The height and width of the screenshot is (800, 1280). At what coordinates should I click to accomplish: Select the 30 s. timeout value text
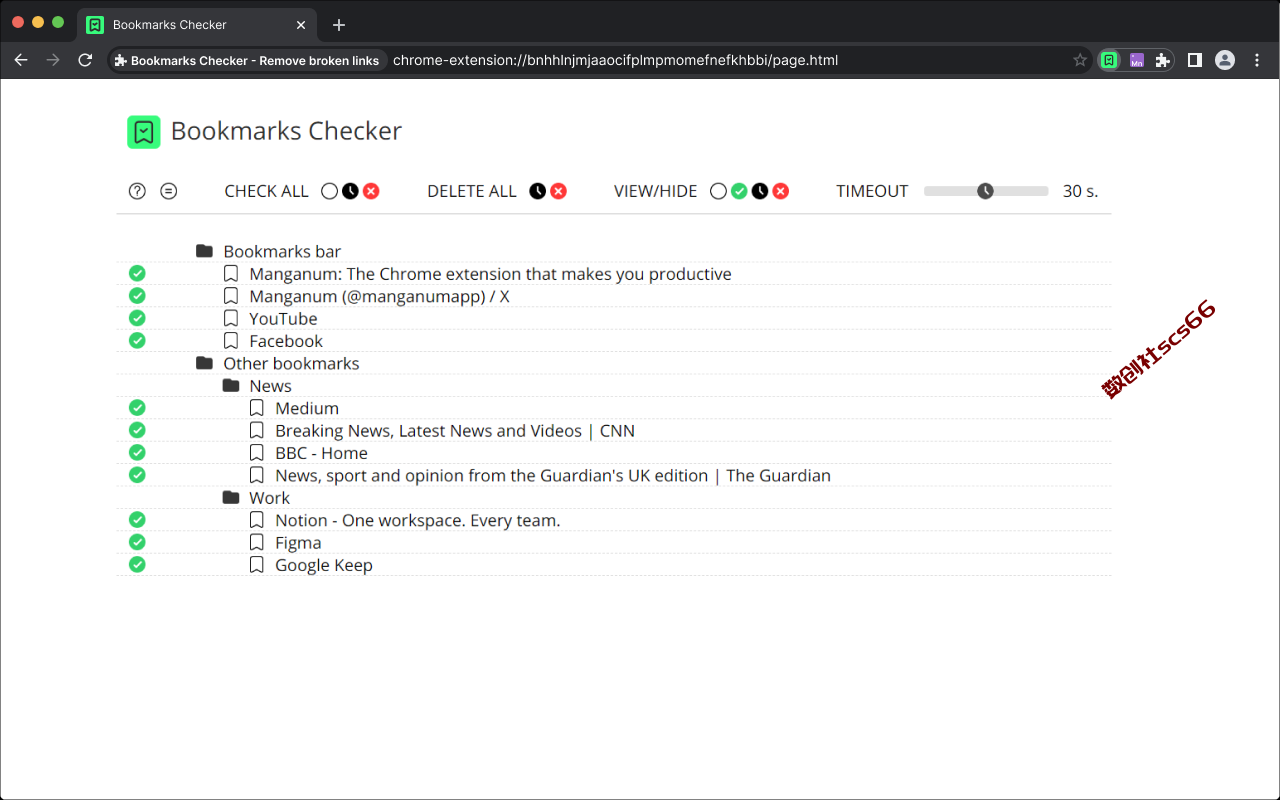coord(1080,191)
